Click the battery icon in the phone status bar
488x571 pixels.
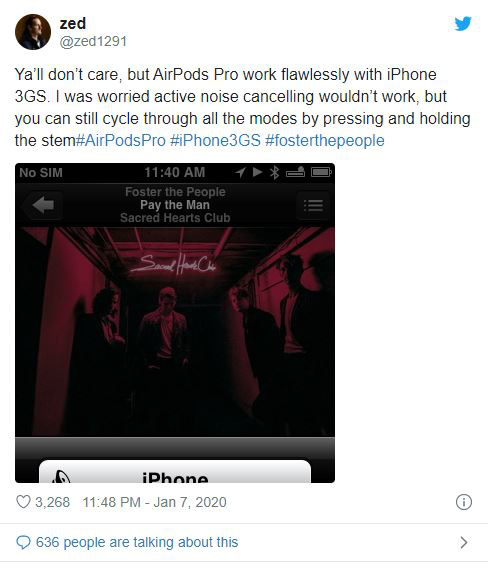click(322, 172)
